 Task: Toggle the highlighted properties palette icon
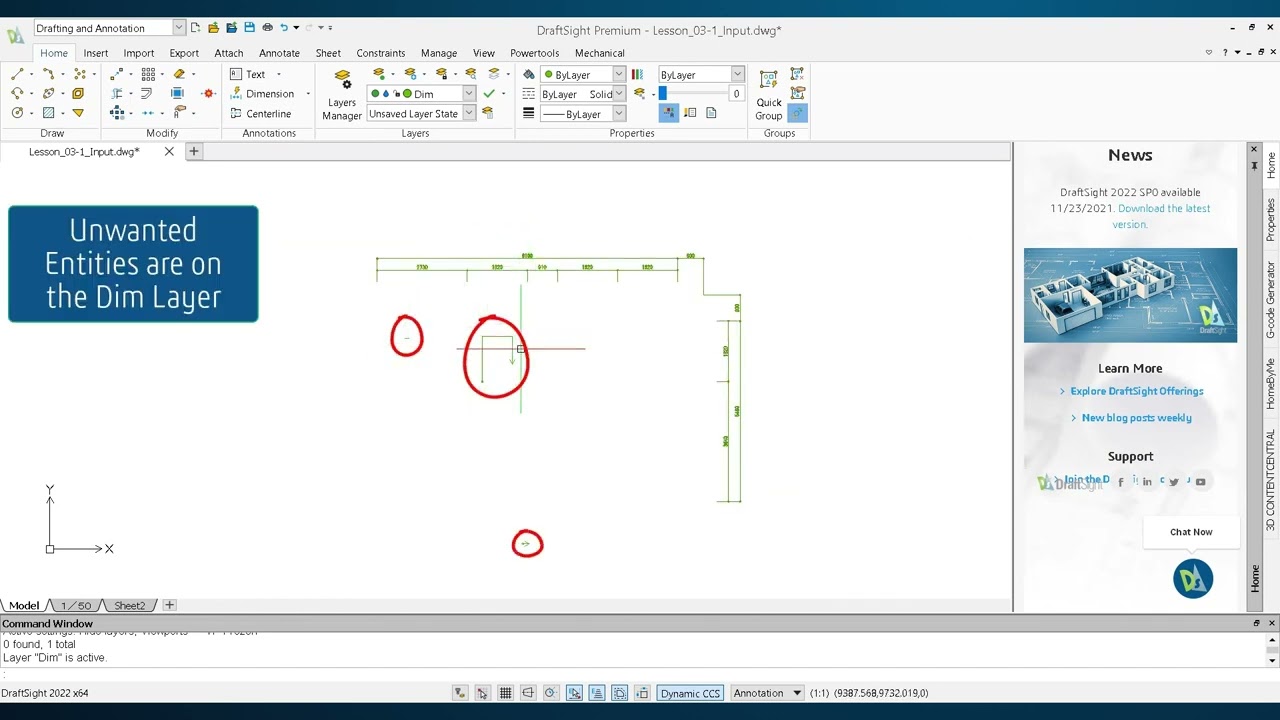[669, 113]
